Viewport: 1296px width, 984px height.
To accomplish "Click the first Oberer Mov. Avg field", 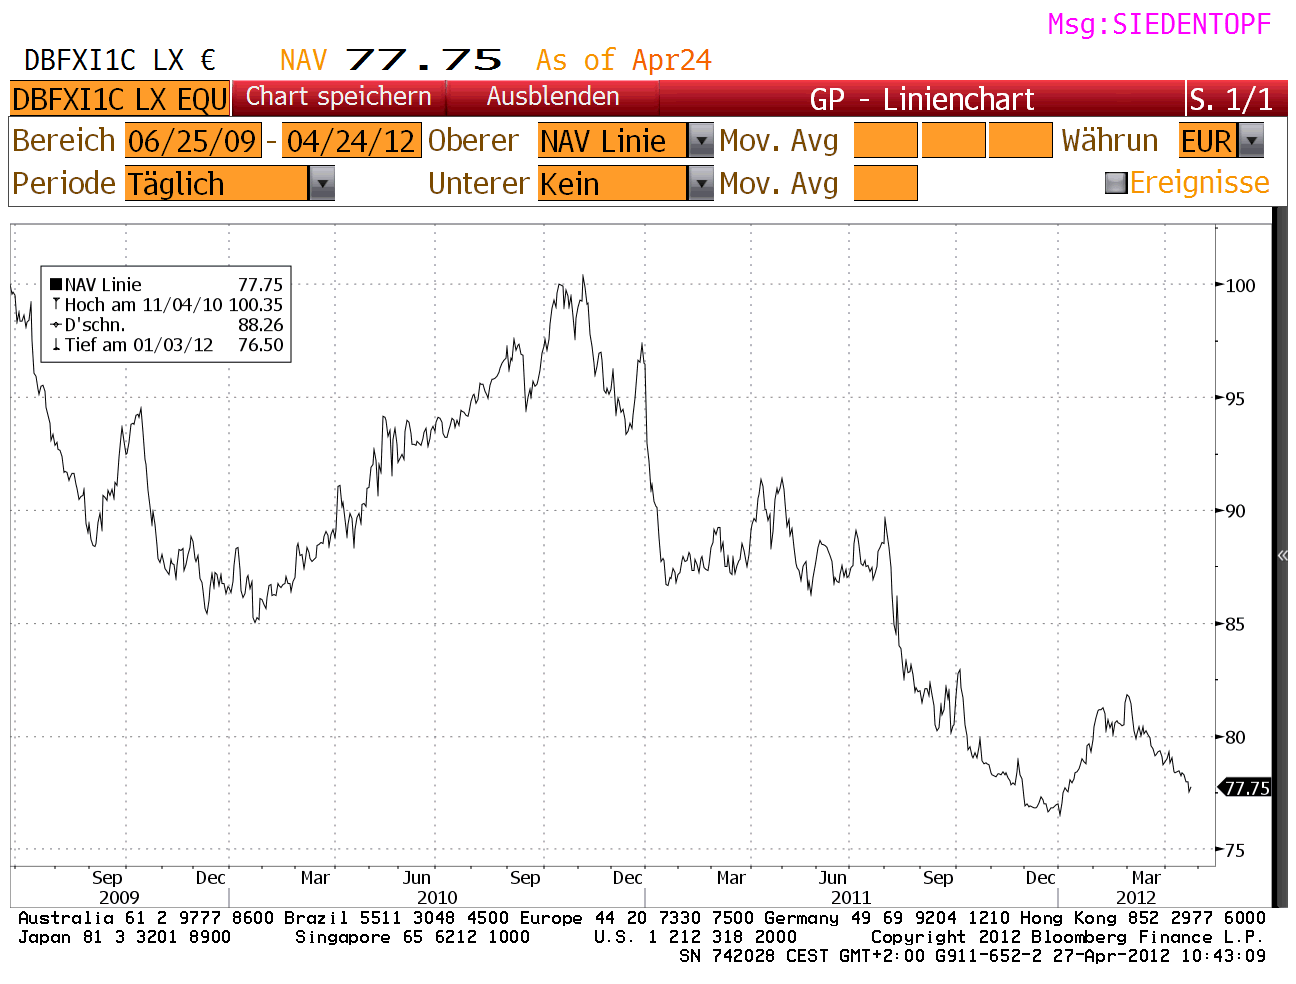I will 885,141.
